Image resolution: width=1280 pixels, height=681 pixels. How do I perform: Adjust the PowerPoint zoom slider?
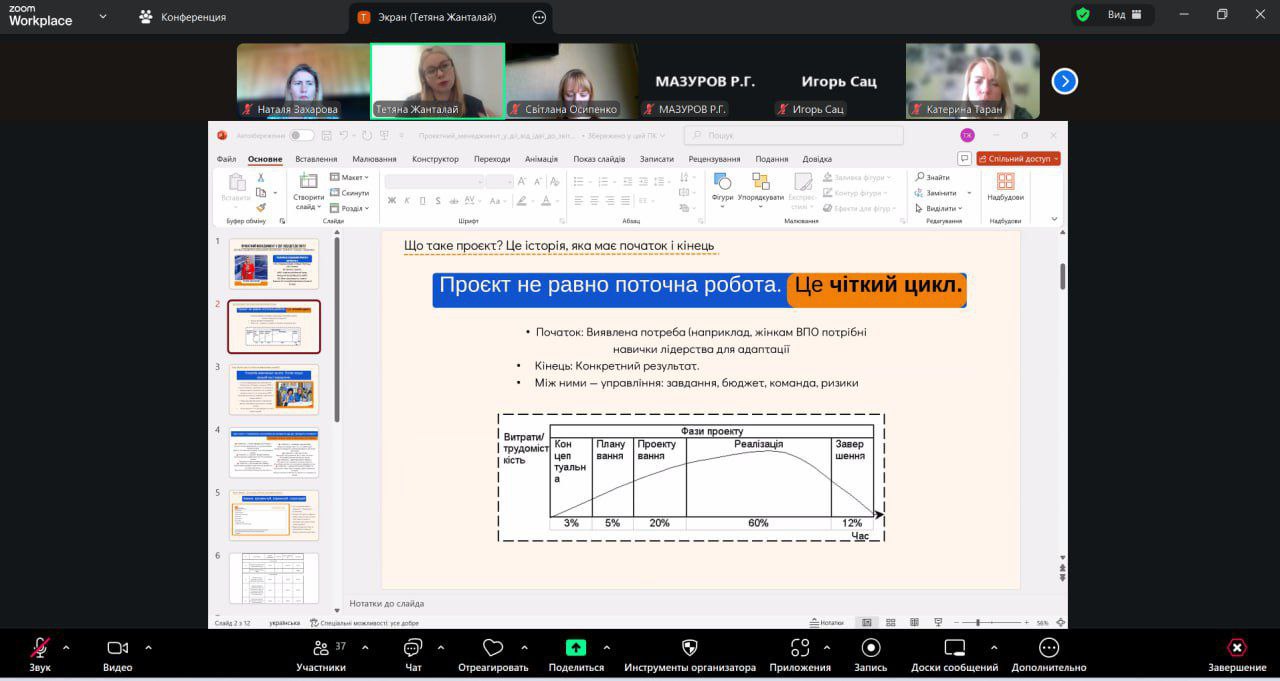point(977,622)
